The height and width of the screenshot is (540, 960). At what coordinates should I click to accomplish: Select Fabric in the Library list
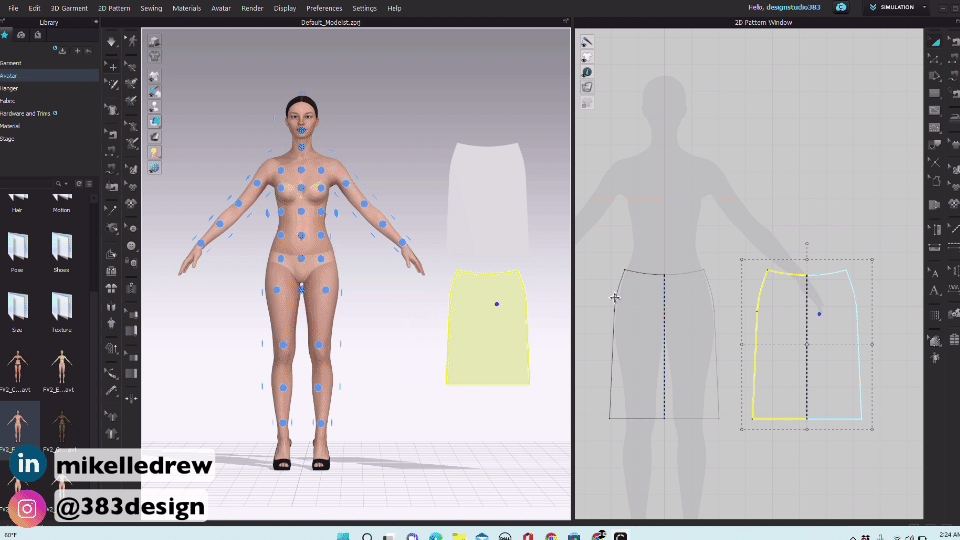[x=8, y=101]
